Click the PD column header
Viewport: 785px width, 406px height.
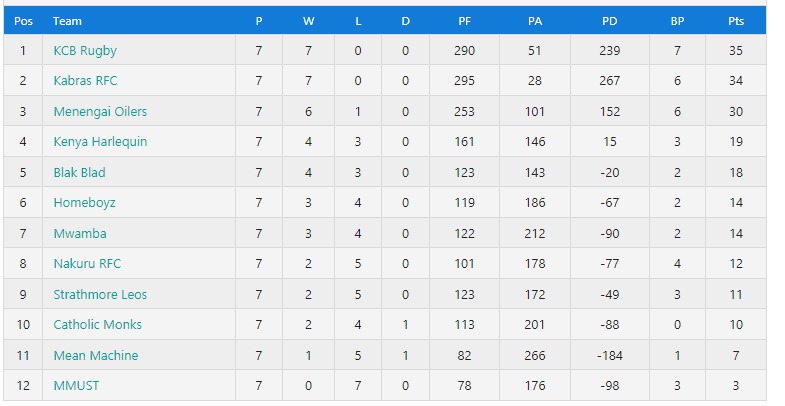pyautogui.click(x=609, y=21)
